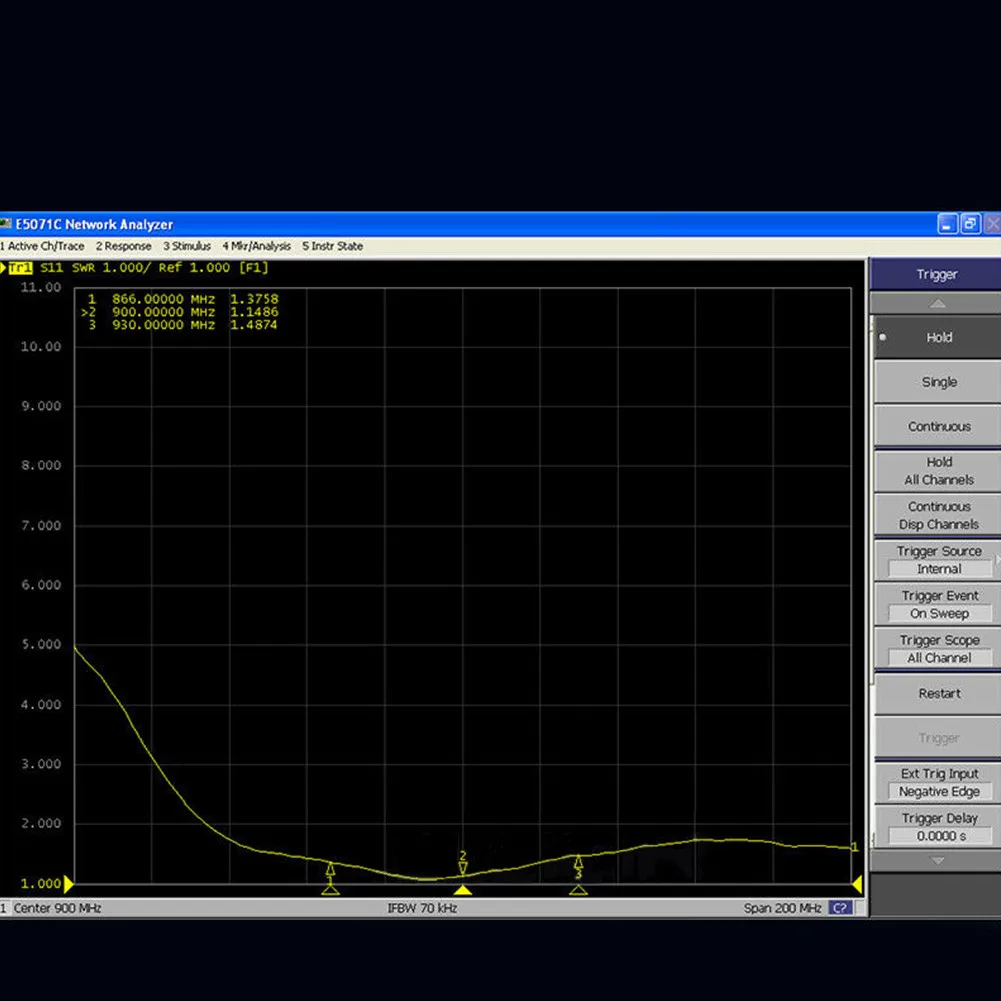Viewport: 1001px width, 1001px height.
Task: Click marker 3 triangle at 930 MHz
Action: [x=578, y=889]
